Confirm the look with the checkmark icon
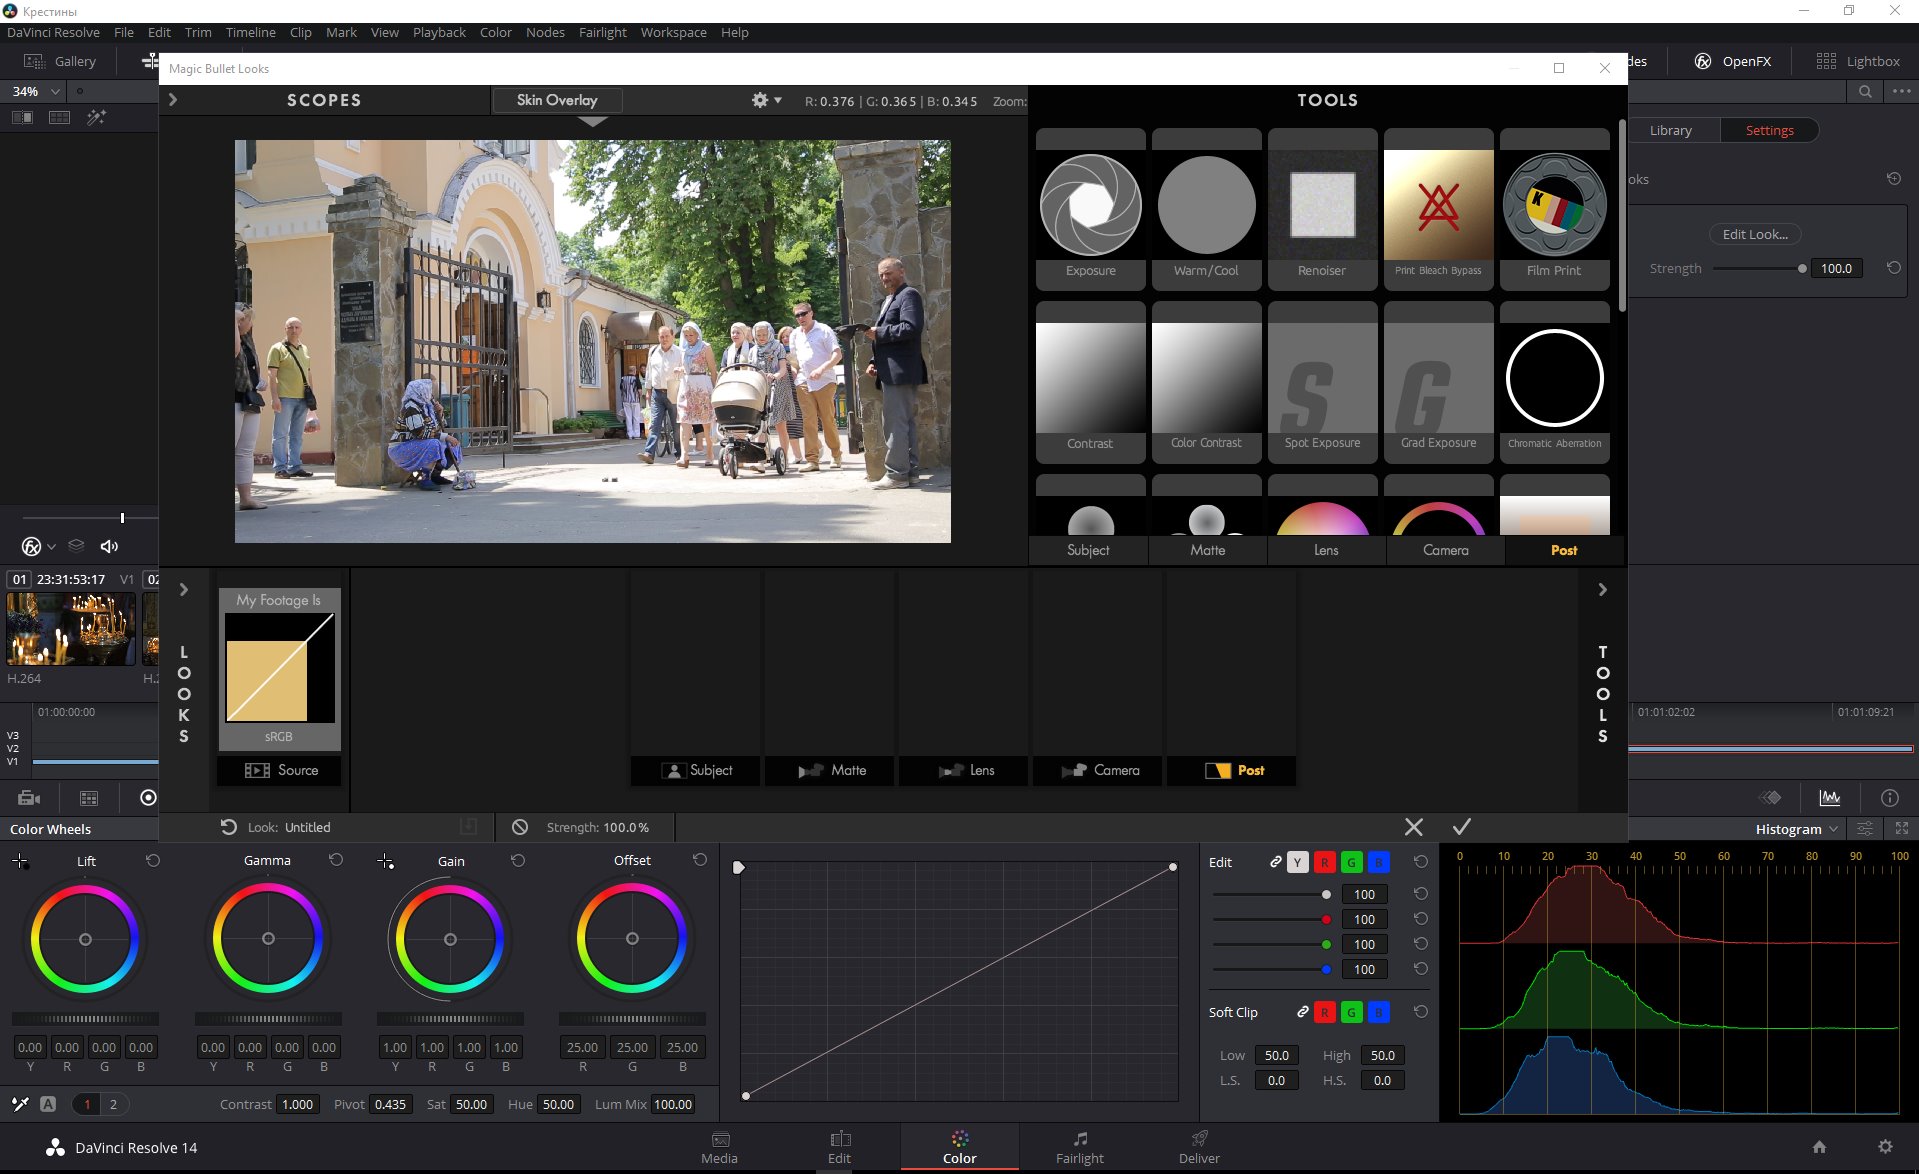This screenshot has width=1919, height=1174. click(1462, 827)
